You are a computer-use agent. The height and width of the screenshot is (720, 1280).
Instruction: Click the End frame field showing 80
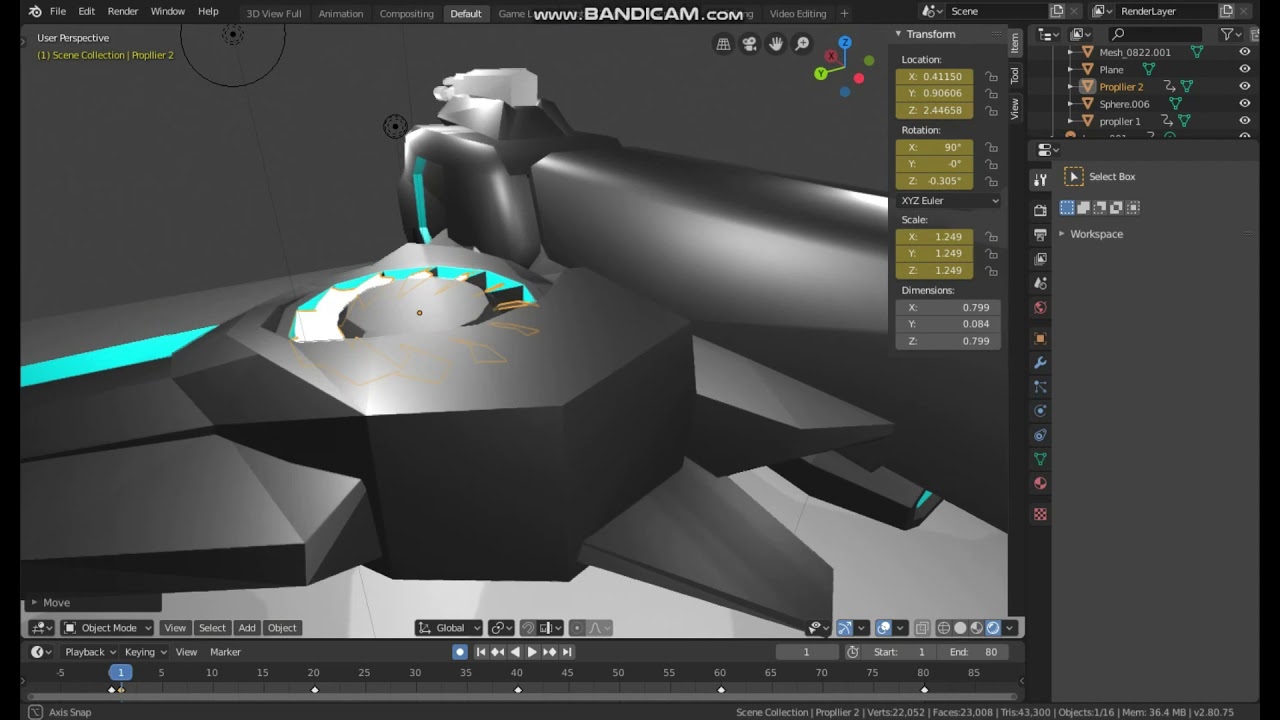973,652
